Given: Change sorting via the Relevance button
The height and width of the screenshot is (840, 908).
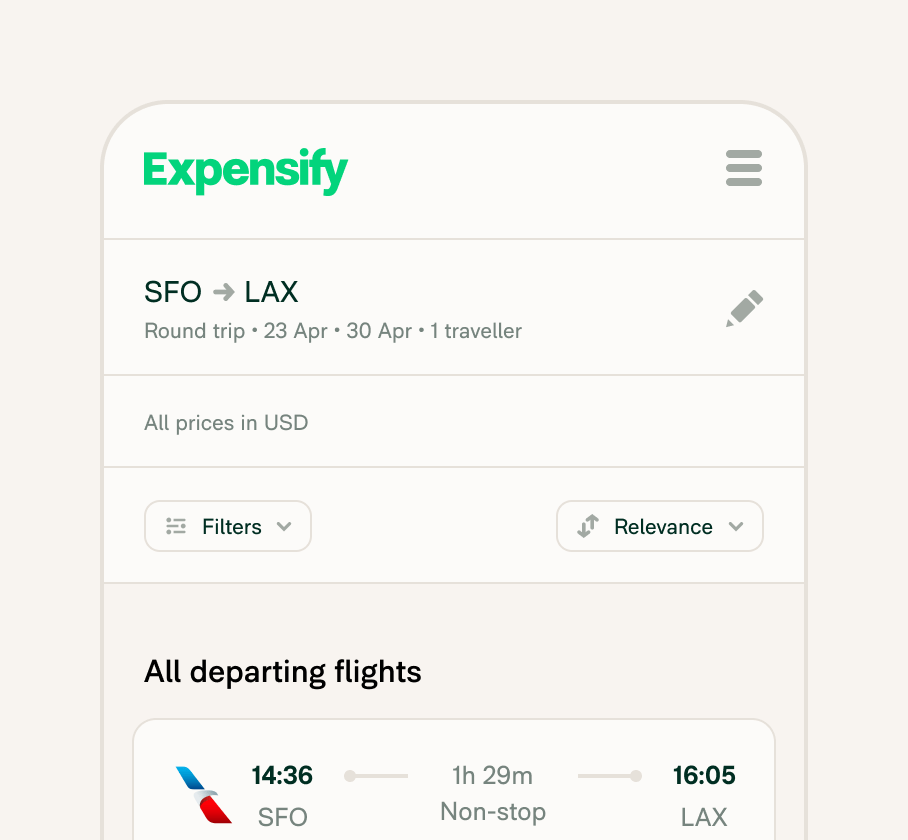Looking at the screenshot, I should click(660, 526).
